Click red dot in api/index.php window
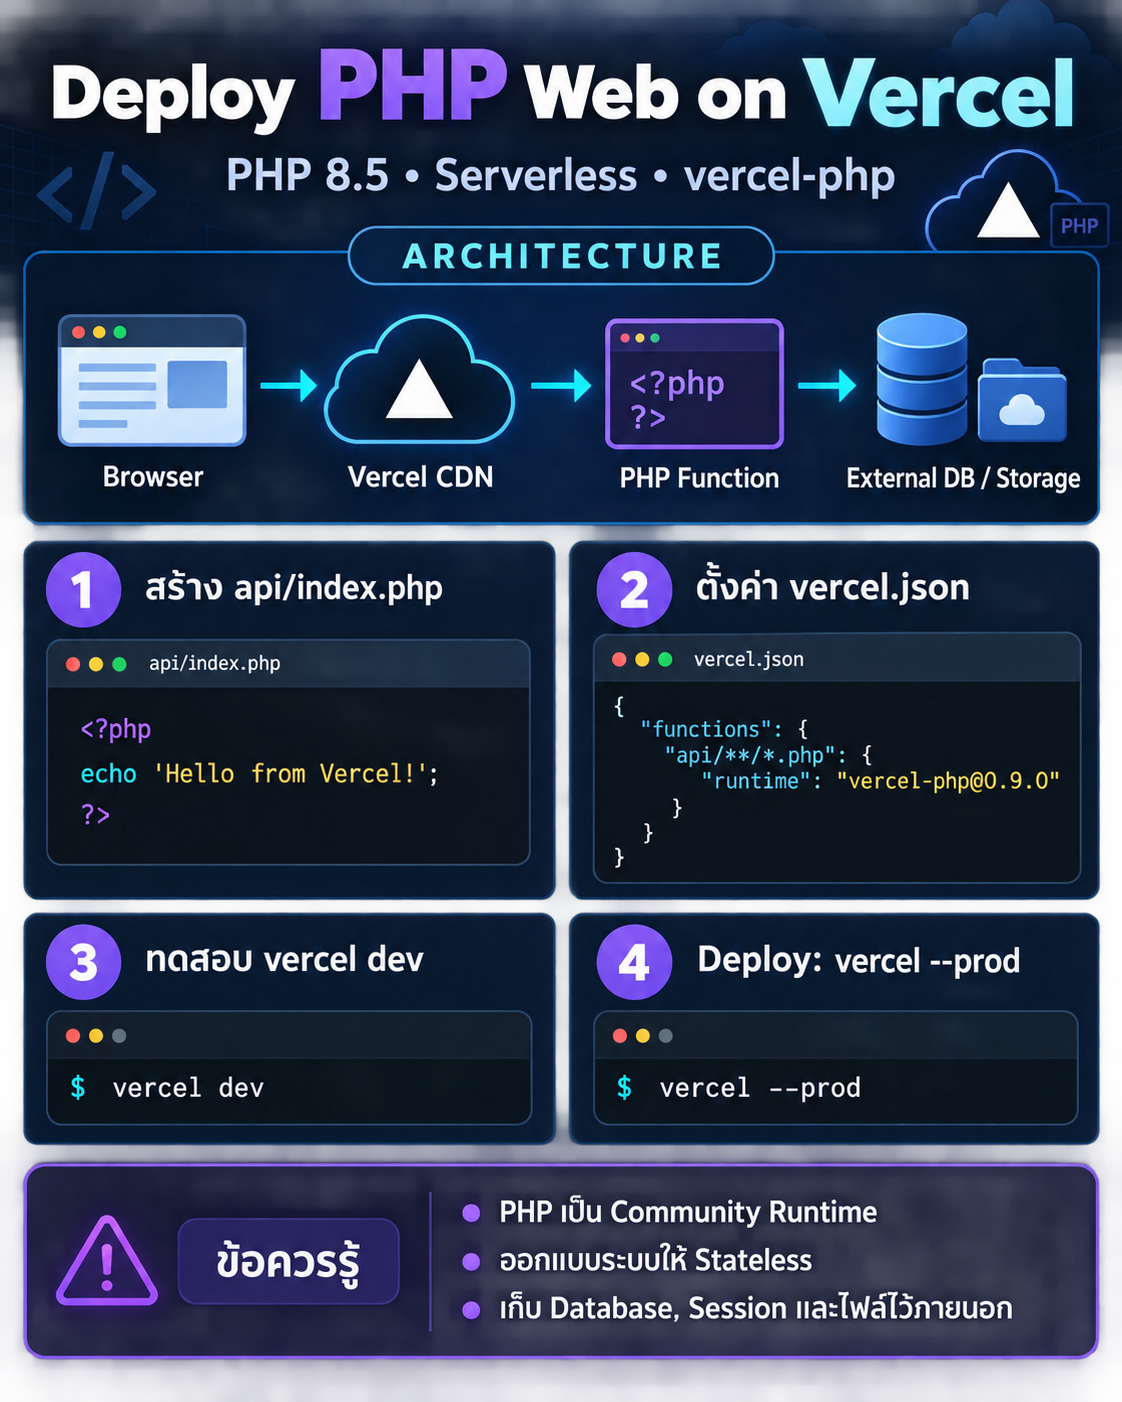This screenshot has width=1122, height=1402. click(73, 664)
